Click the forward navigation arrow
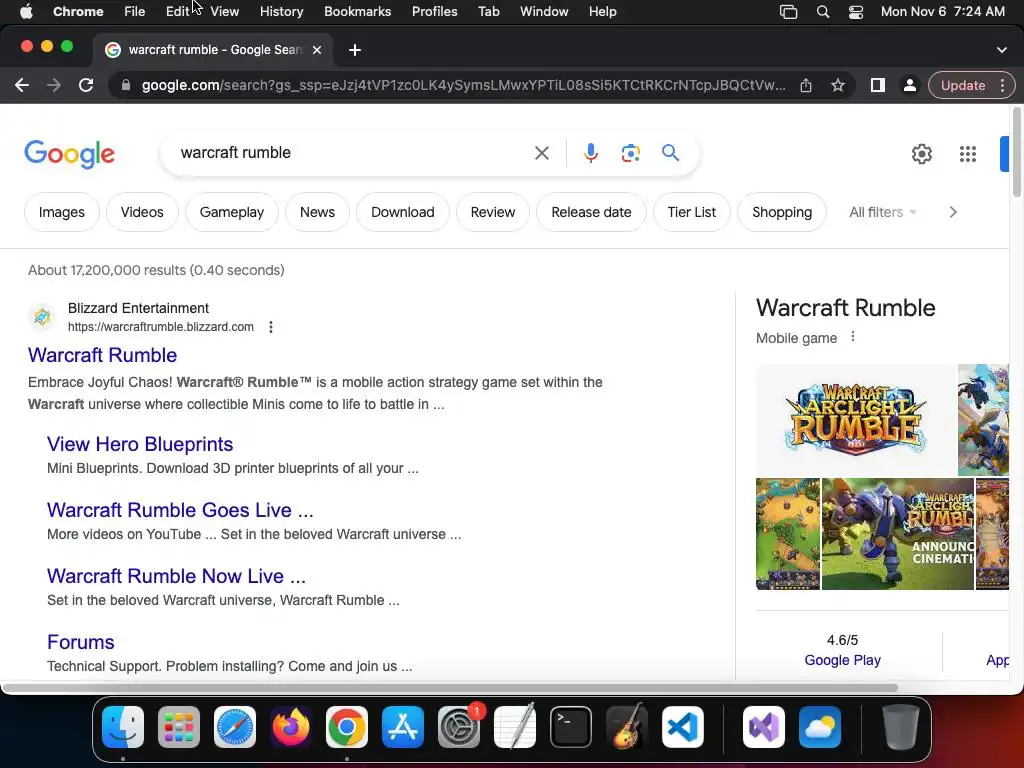 tap(54, 86)
